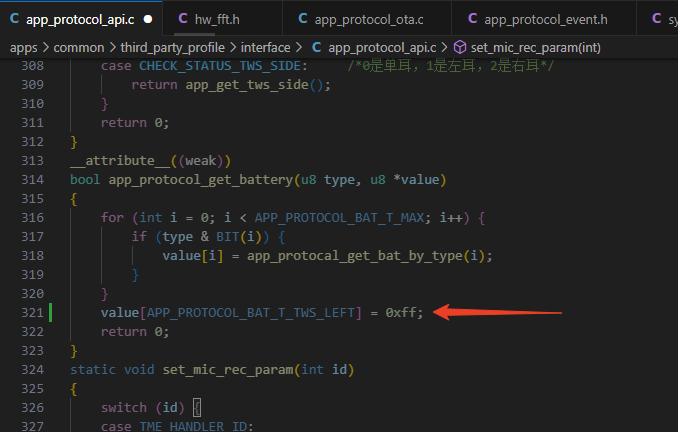The width and height of the screenshot is (678, 432).
Task: Click 'return 0;' on line 311
Action: point(135,123)
